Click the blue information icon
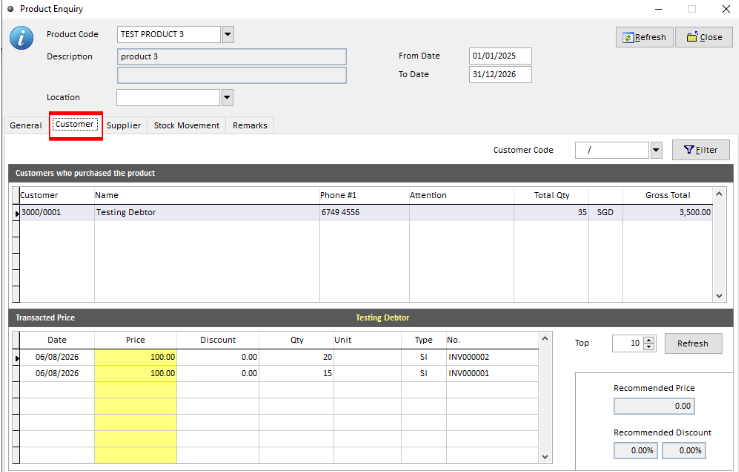The width and height of the screenshot is (739, 472). pyautogui.click(x=21, y=38)
